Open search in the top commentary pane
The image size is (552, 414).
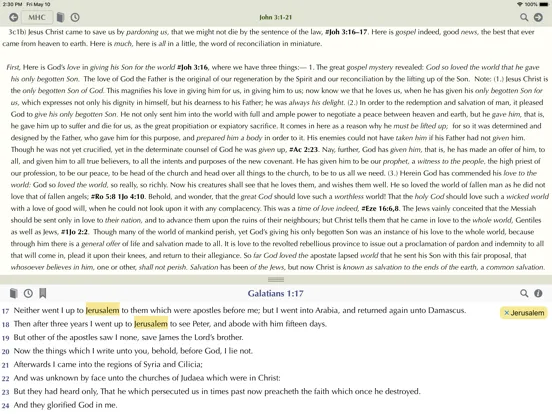click(x=524, y=17)
